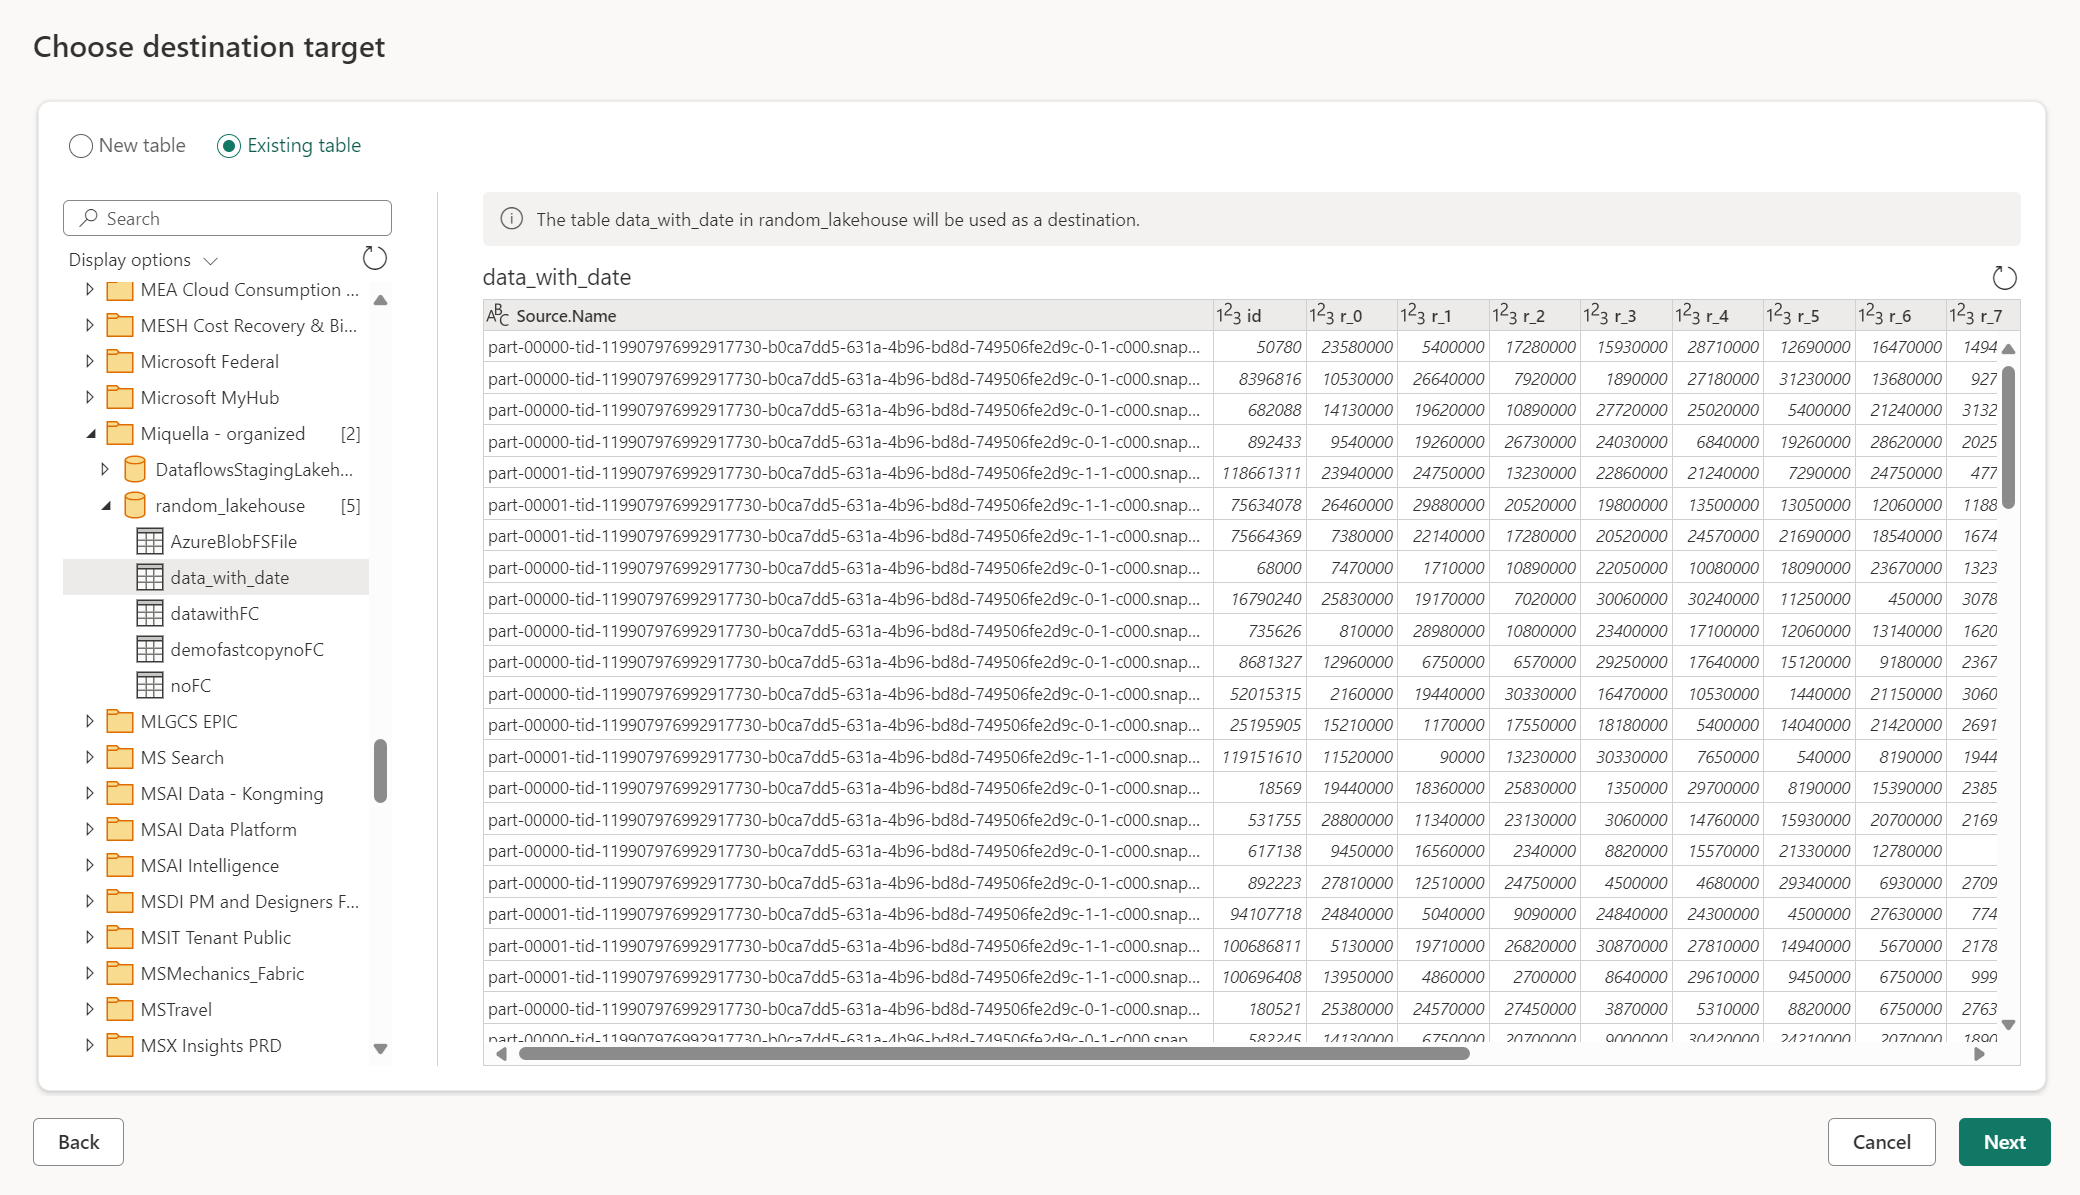Viewport: 2080px width, 1195px height.
Task: Select the 'New table' radio button
Action: 79,144
